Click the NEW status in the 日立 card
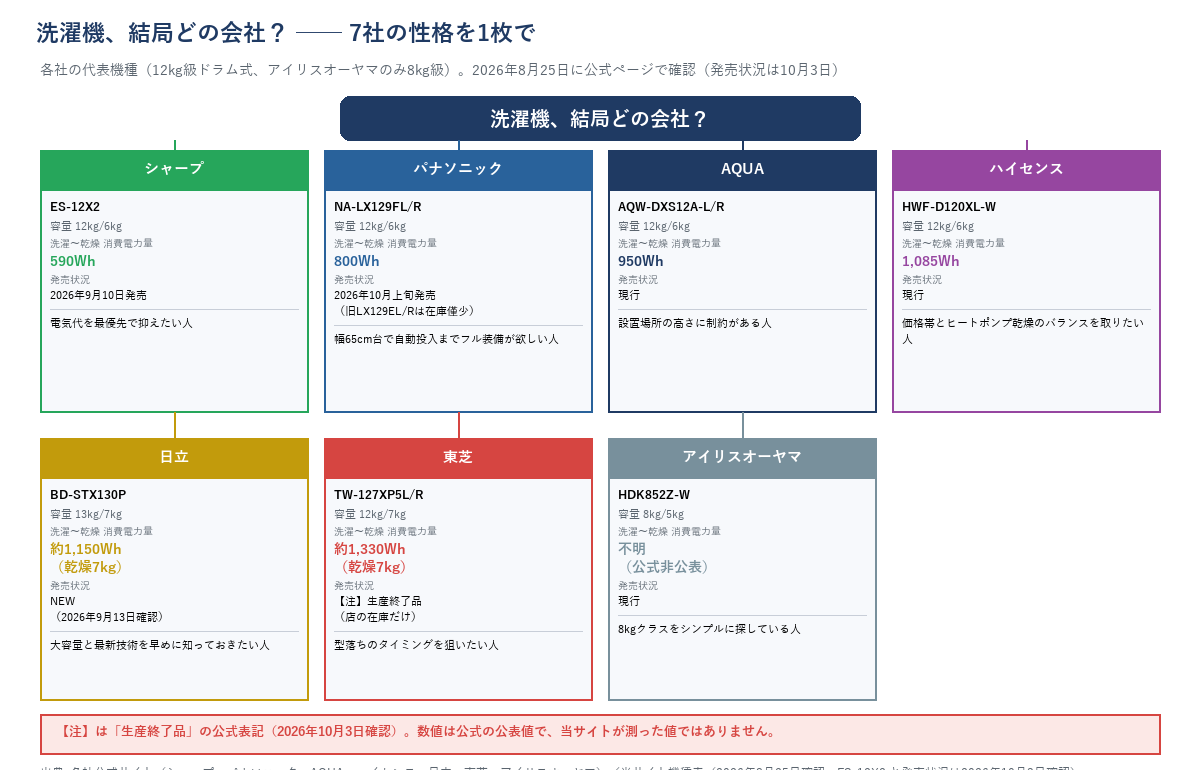1200x770 pixels. coord(63,601)
